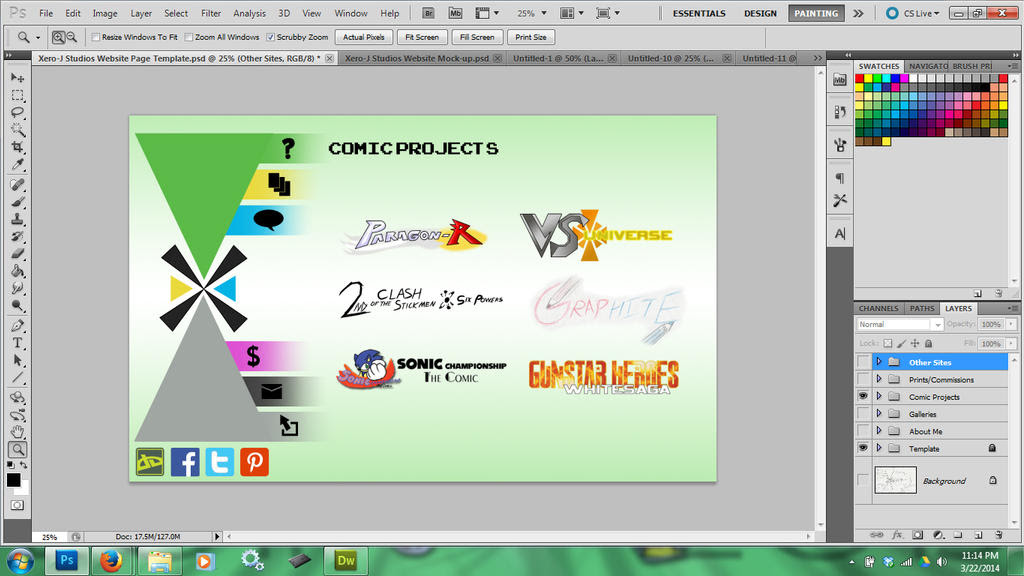This screenshot has height=576, width=1024.
Task: Open the Analysis menu
Action: click(x=249, y=13)
